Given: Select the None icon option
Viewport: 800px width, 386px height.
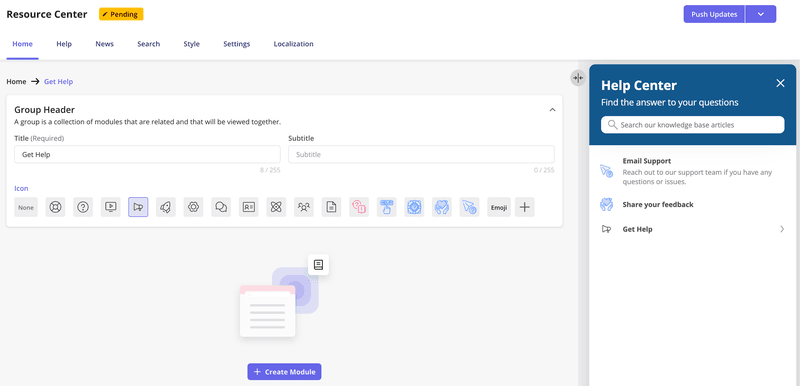Looking at the screenshot, I should (x=26, y=207).
